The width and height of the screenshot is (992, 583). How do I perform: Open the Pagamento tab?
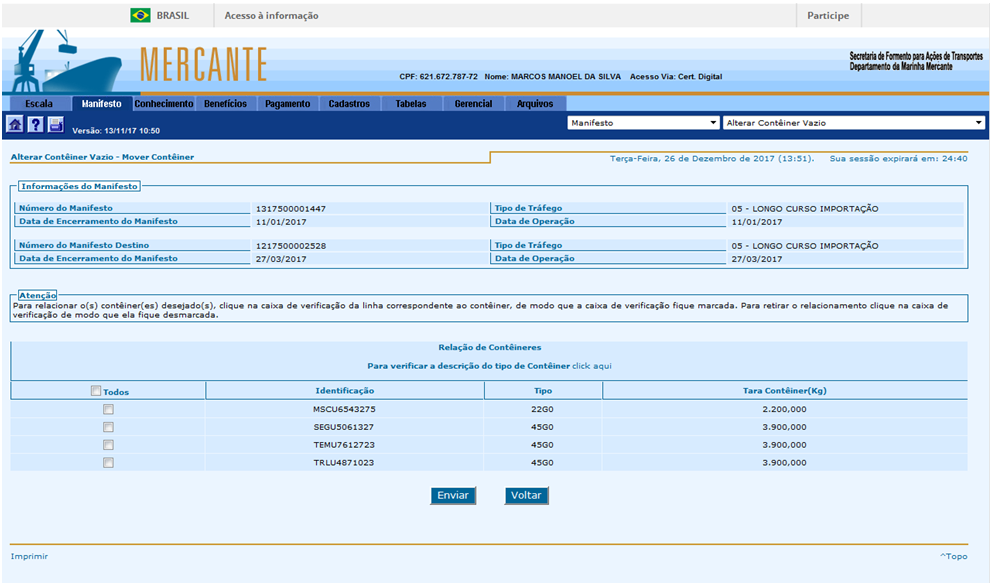click(287, 104)
